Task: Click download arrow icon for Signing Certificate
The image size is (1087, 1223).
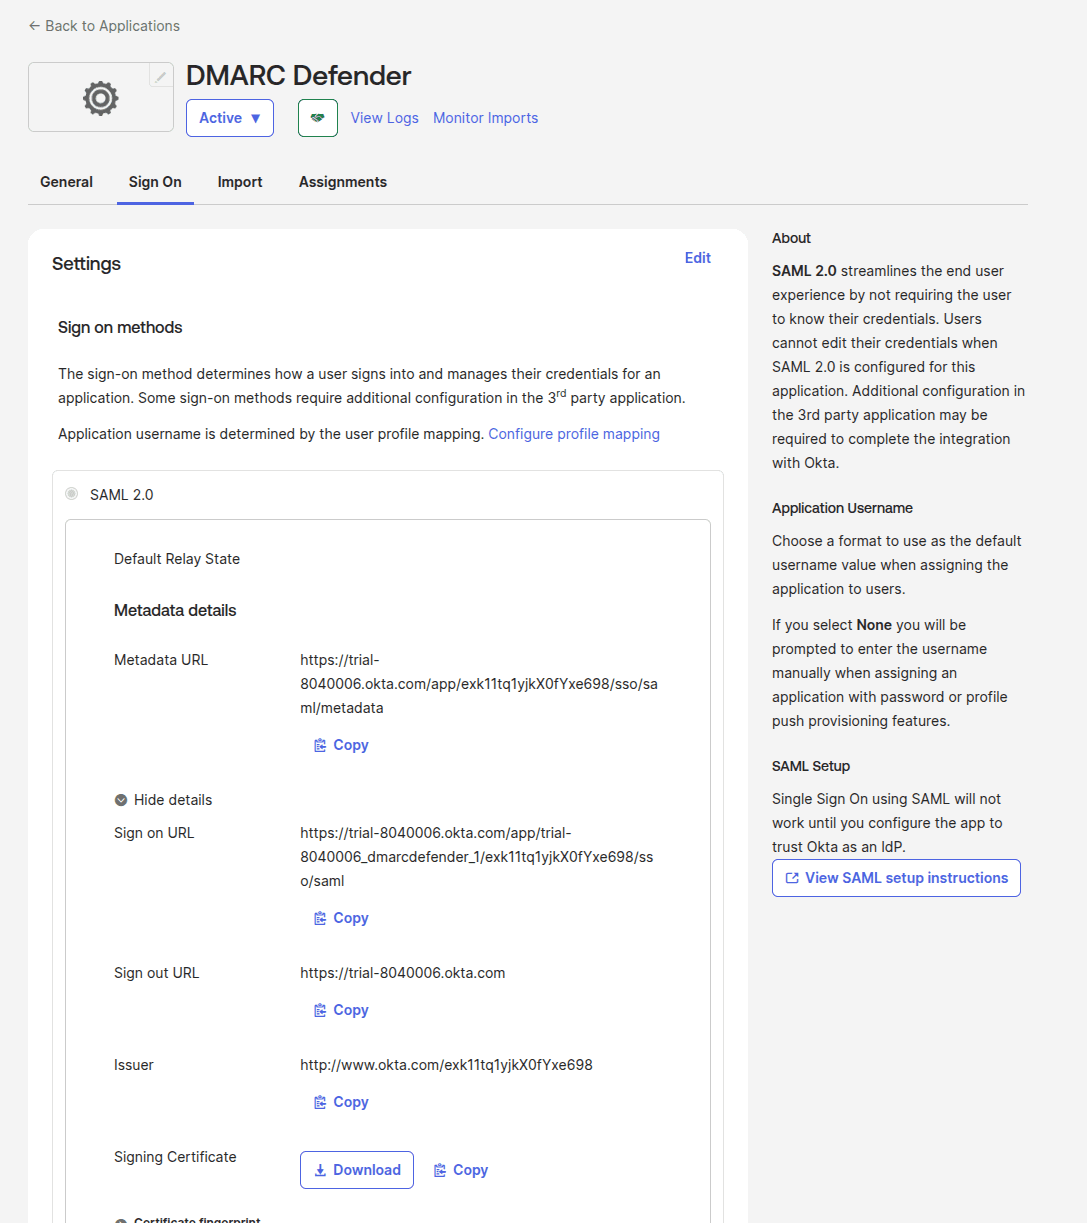Action: pyautogui.click(x=320, y=1170)
